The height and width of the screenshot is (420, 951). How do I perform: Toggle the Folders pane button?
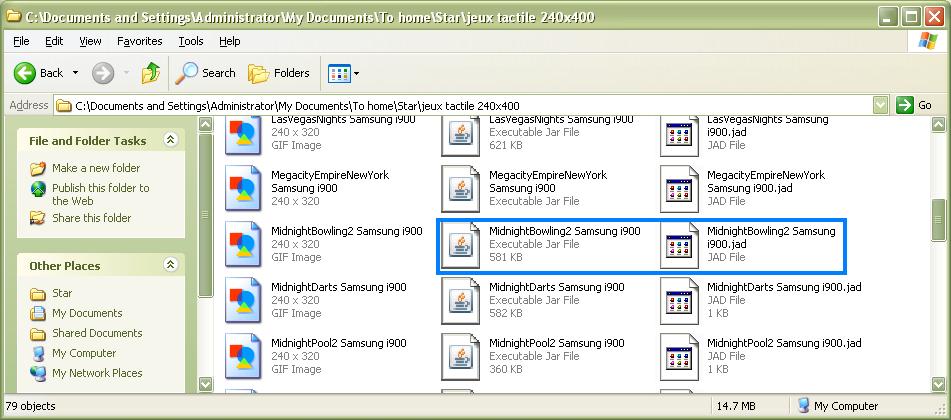[279, 73]
